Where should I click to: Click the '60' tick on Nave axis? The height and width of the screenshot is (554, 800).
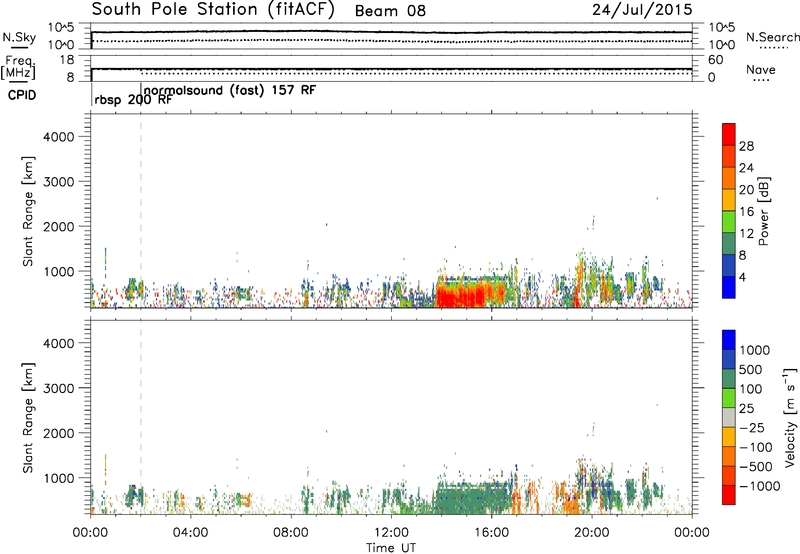pos(715,60)
